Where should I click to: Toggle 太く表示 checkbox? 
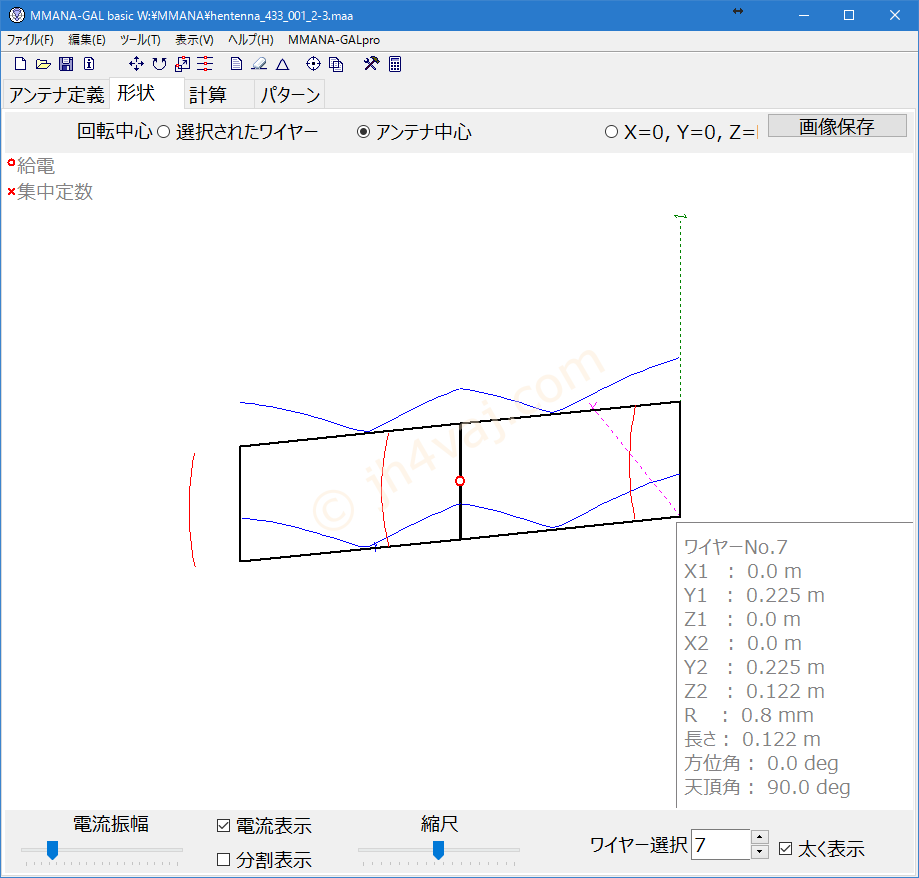pos(822,849)
